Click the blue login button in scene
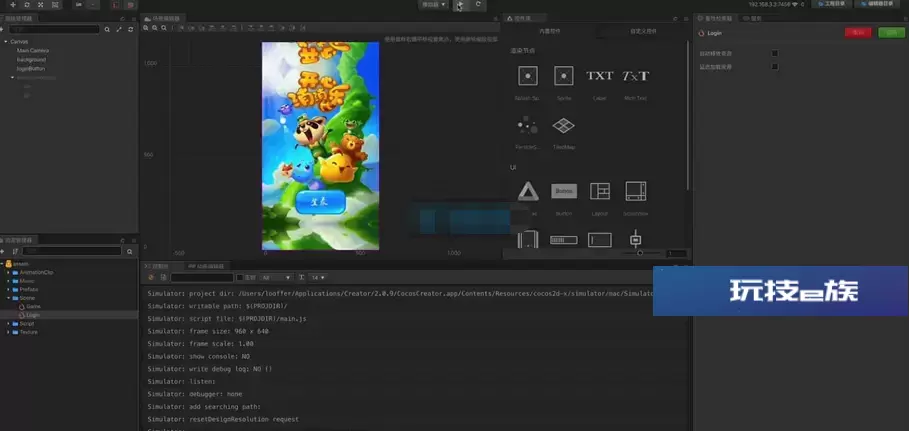 coord(320,202)
